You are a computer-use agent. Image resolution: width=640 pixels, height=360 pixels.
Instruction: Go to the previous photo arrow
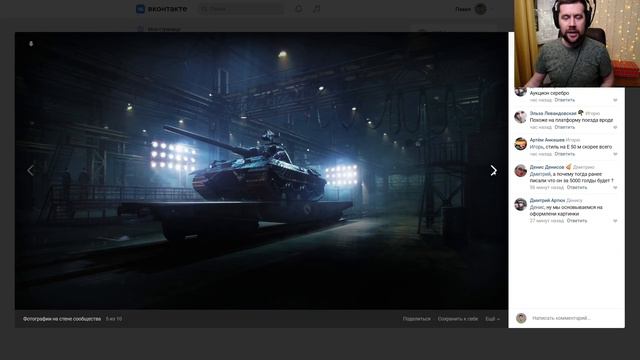point(30,170)
